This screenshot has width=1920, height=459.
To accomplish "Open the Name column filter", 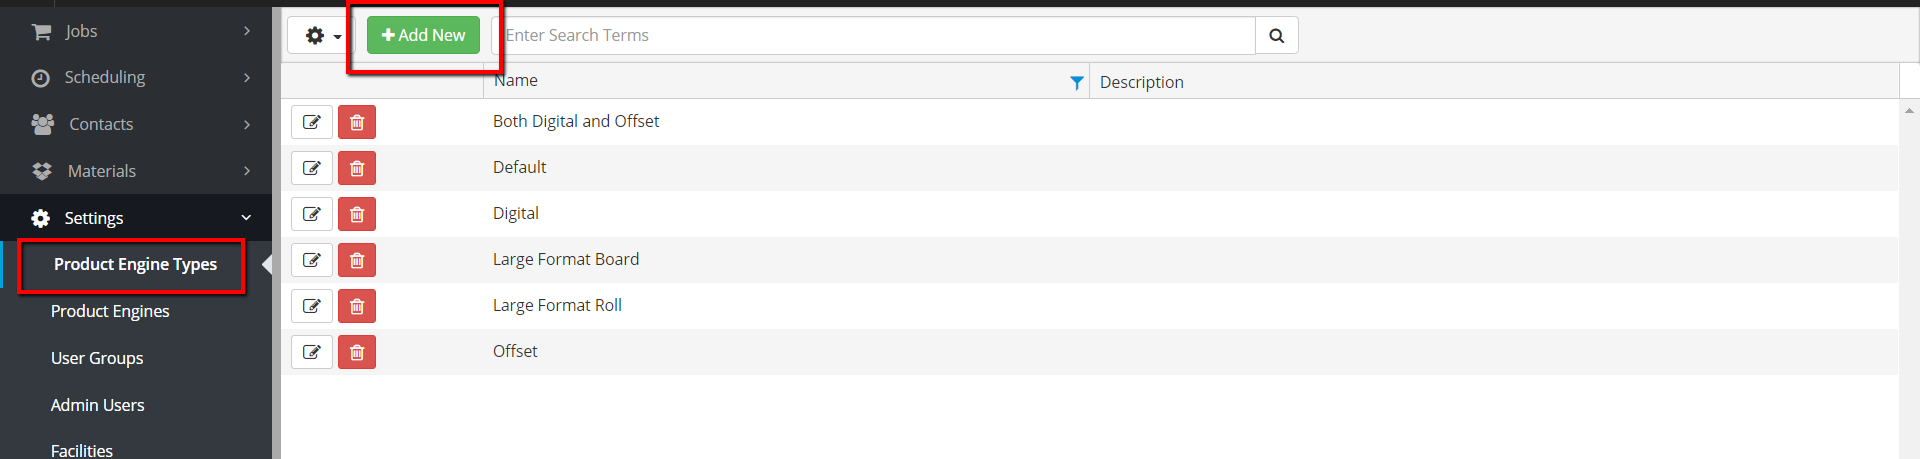I will 1076,83.
